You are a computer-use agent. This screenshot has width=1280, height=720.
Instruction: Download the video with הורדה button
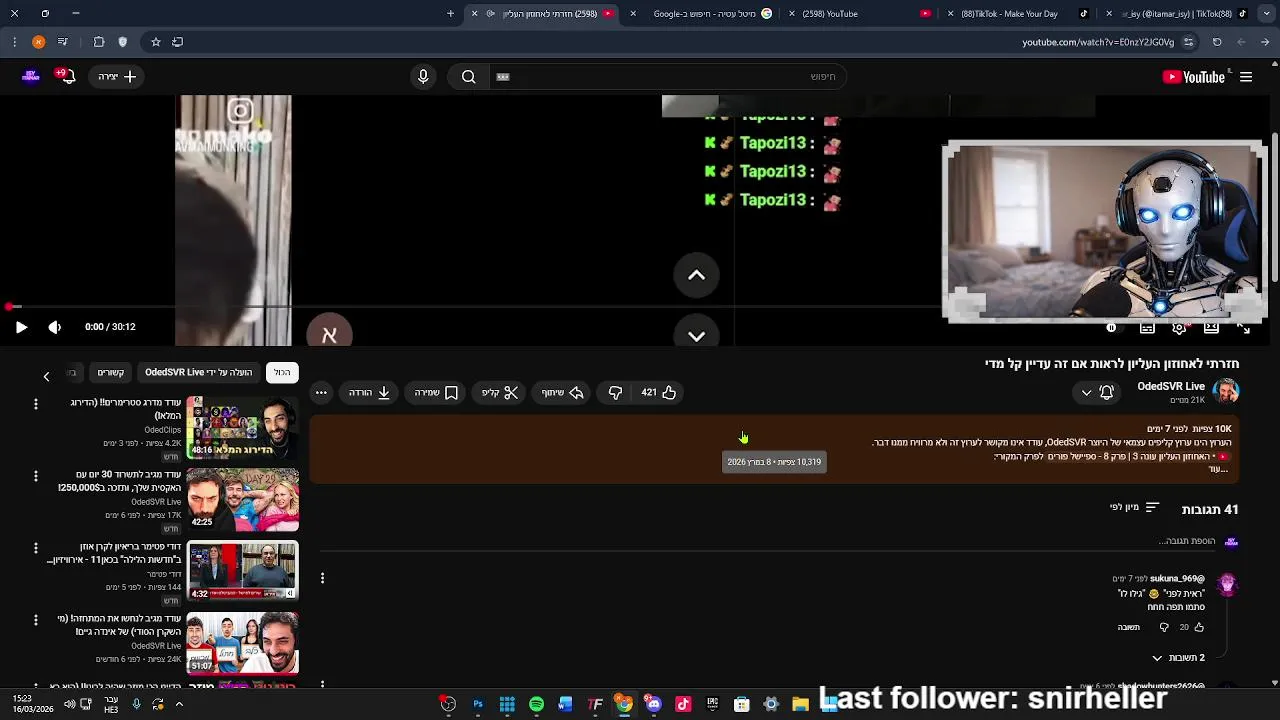click(369, 393)
